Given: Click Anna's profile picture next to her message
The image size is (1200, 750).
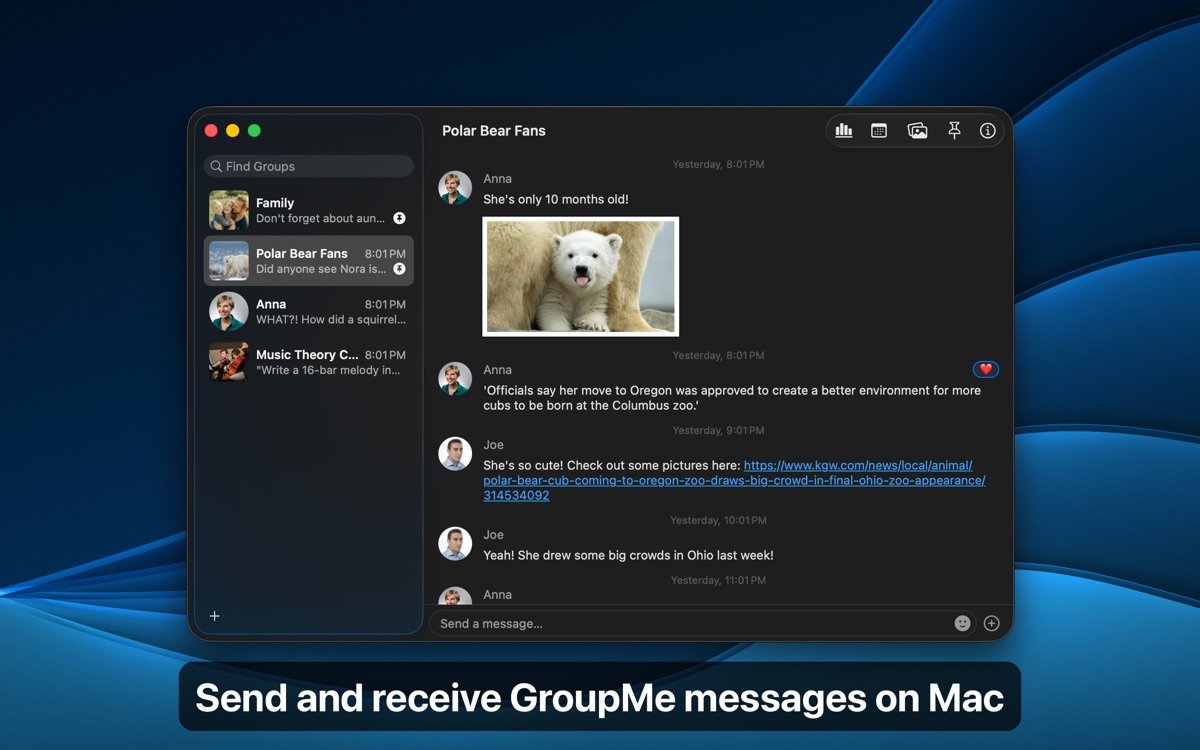Looking at the screenshot, I should 455,187.
